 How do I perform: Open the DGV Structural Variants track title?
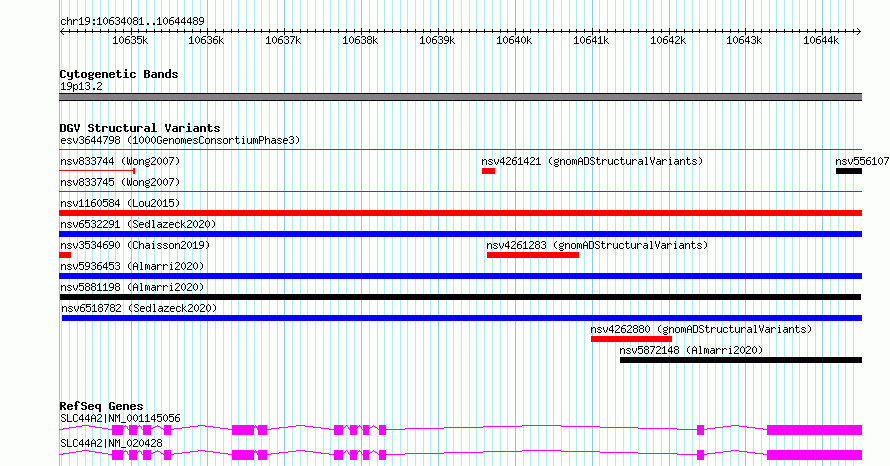(140, 128)
